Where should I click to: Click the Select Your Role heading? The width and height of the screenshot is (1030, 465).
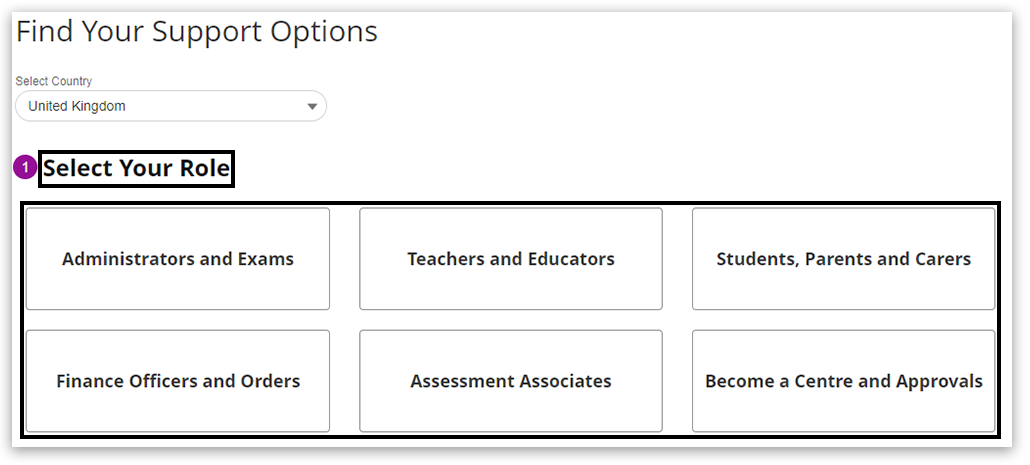136,169
